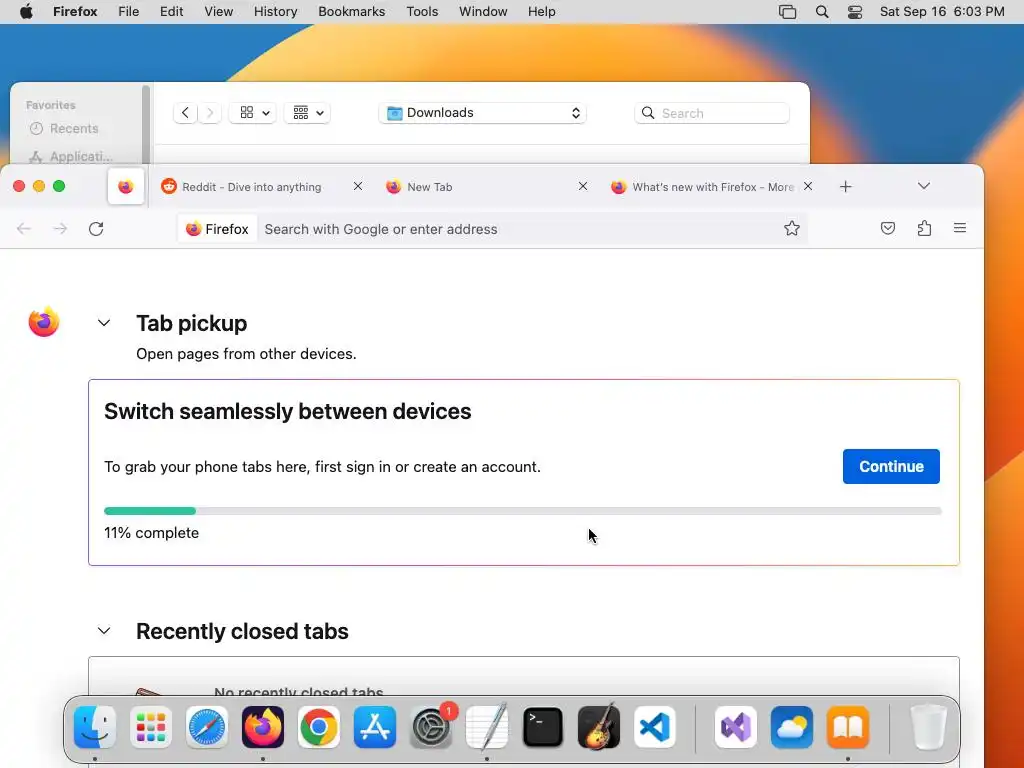
Task: Close the What's new with Firefox tab
Action: [x=808, y=186]
